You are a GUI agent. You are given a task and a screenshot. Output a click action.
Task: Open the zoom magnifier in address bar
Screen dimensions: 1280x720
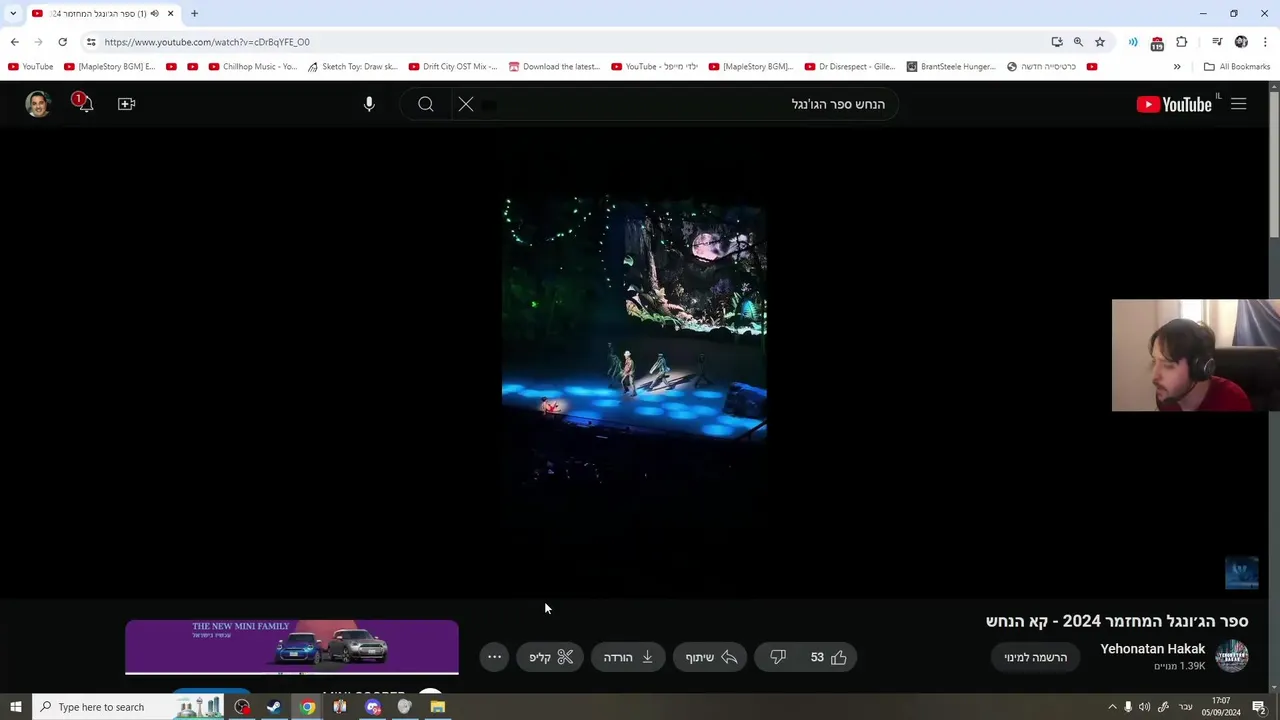(x=1078, y=42)
